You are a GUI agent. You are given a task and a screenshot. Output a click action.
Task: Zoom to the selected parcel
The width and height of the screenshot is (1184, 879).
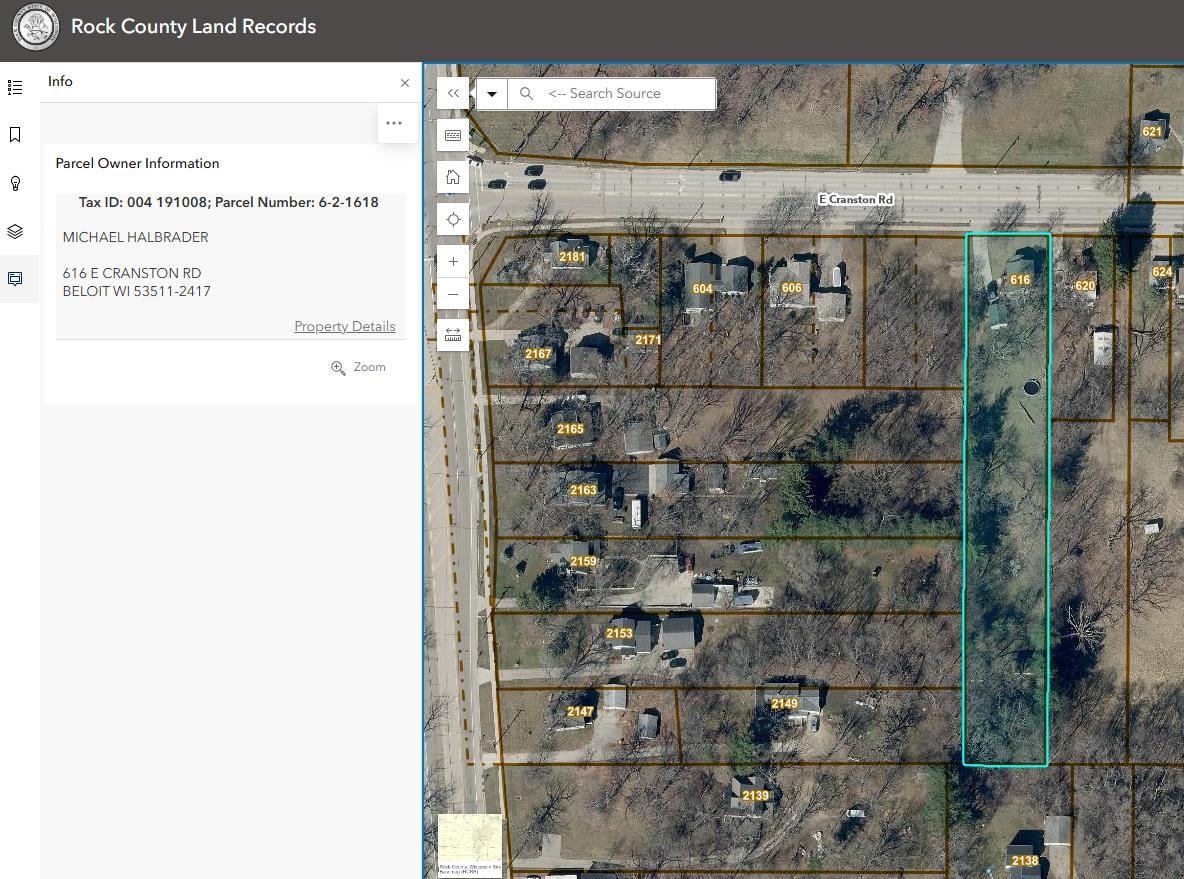point(358,367)
